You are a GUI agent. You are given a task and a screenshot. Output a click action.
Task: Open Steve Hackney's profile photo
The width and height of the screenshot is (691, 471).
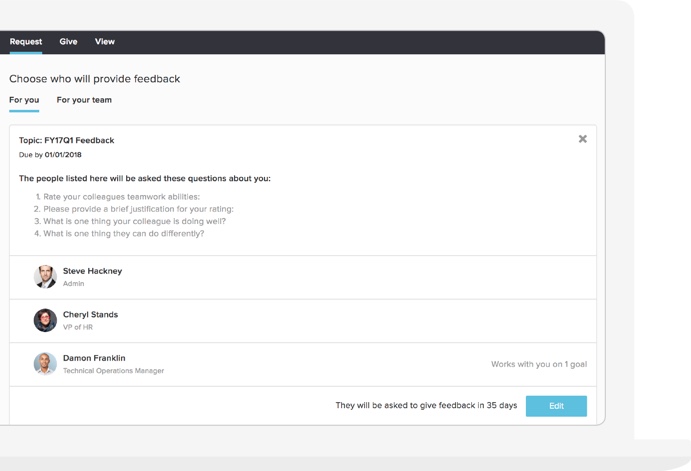point(45,277)
